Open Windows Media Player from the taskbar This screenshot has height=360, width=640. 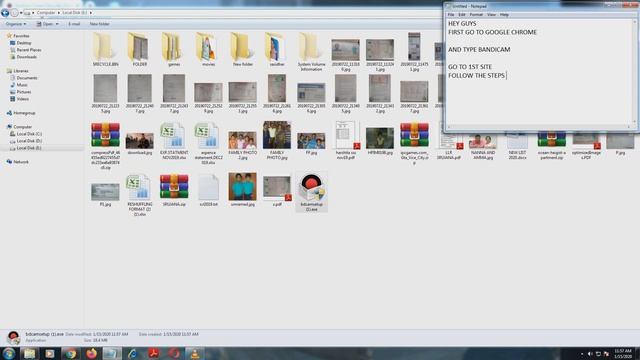tap(50, 353)
